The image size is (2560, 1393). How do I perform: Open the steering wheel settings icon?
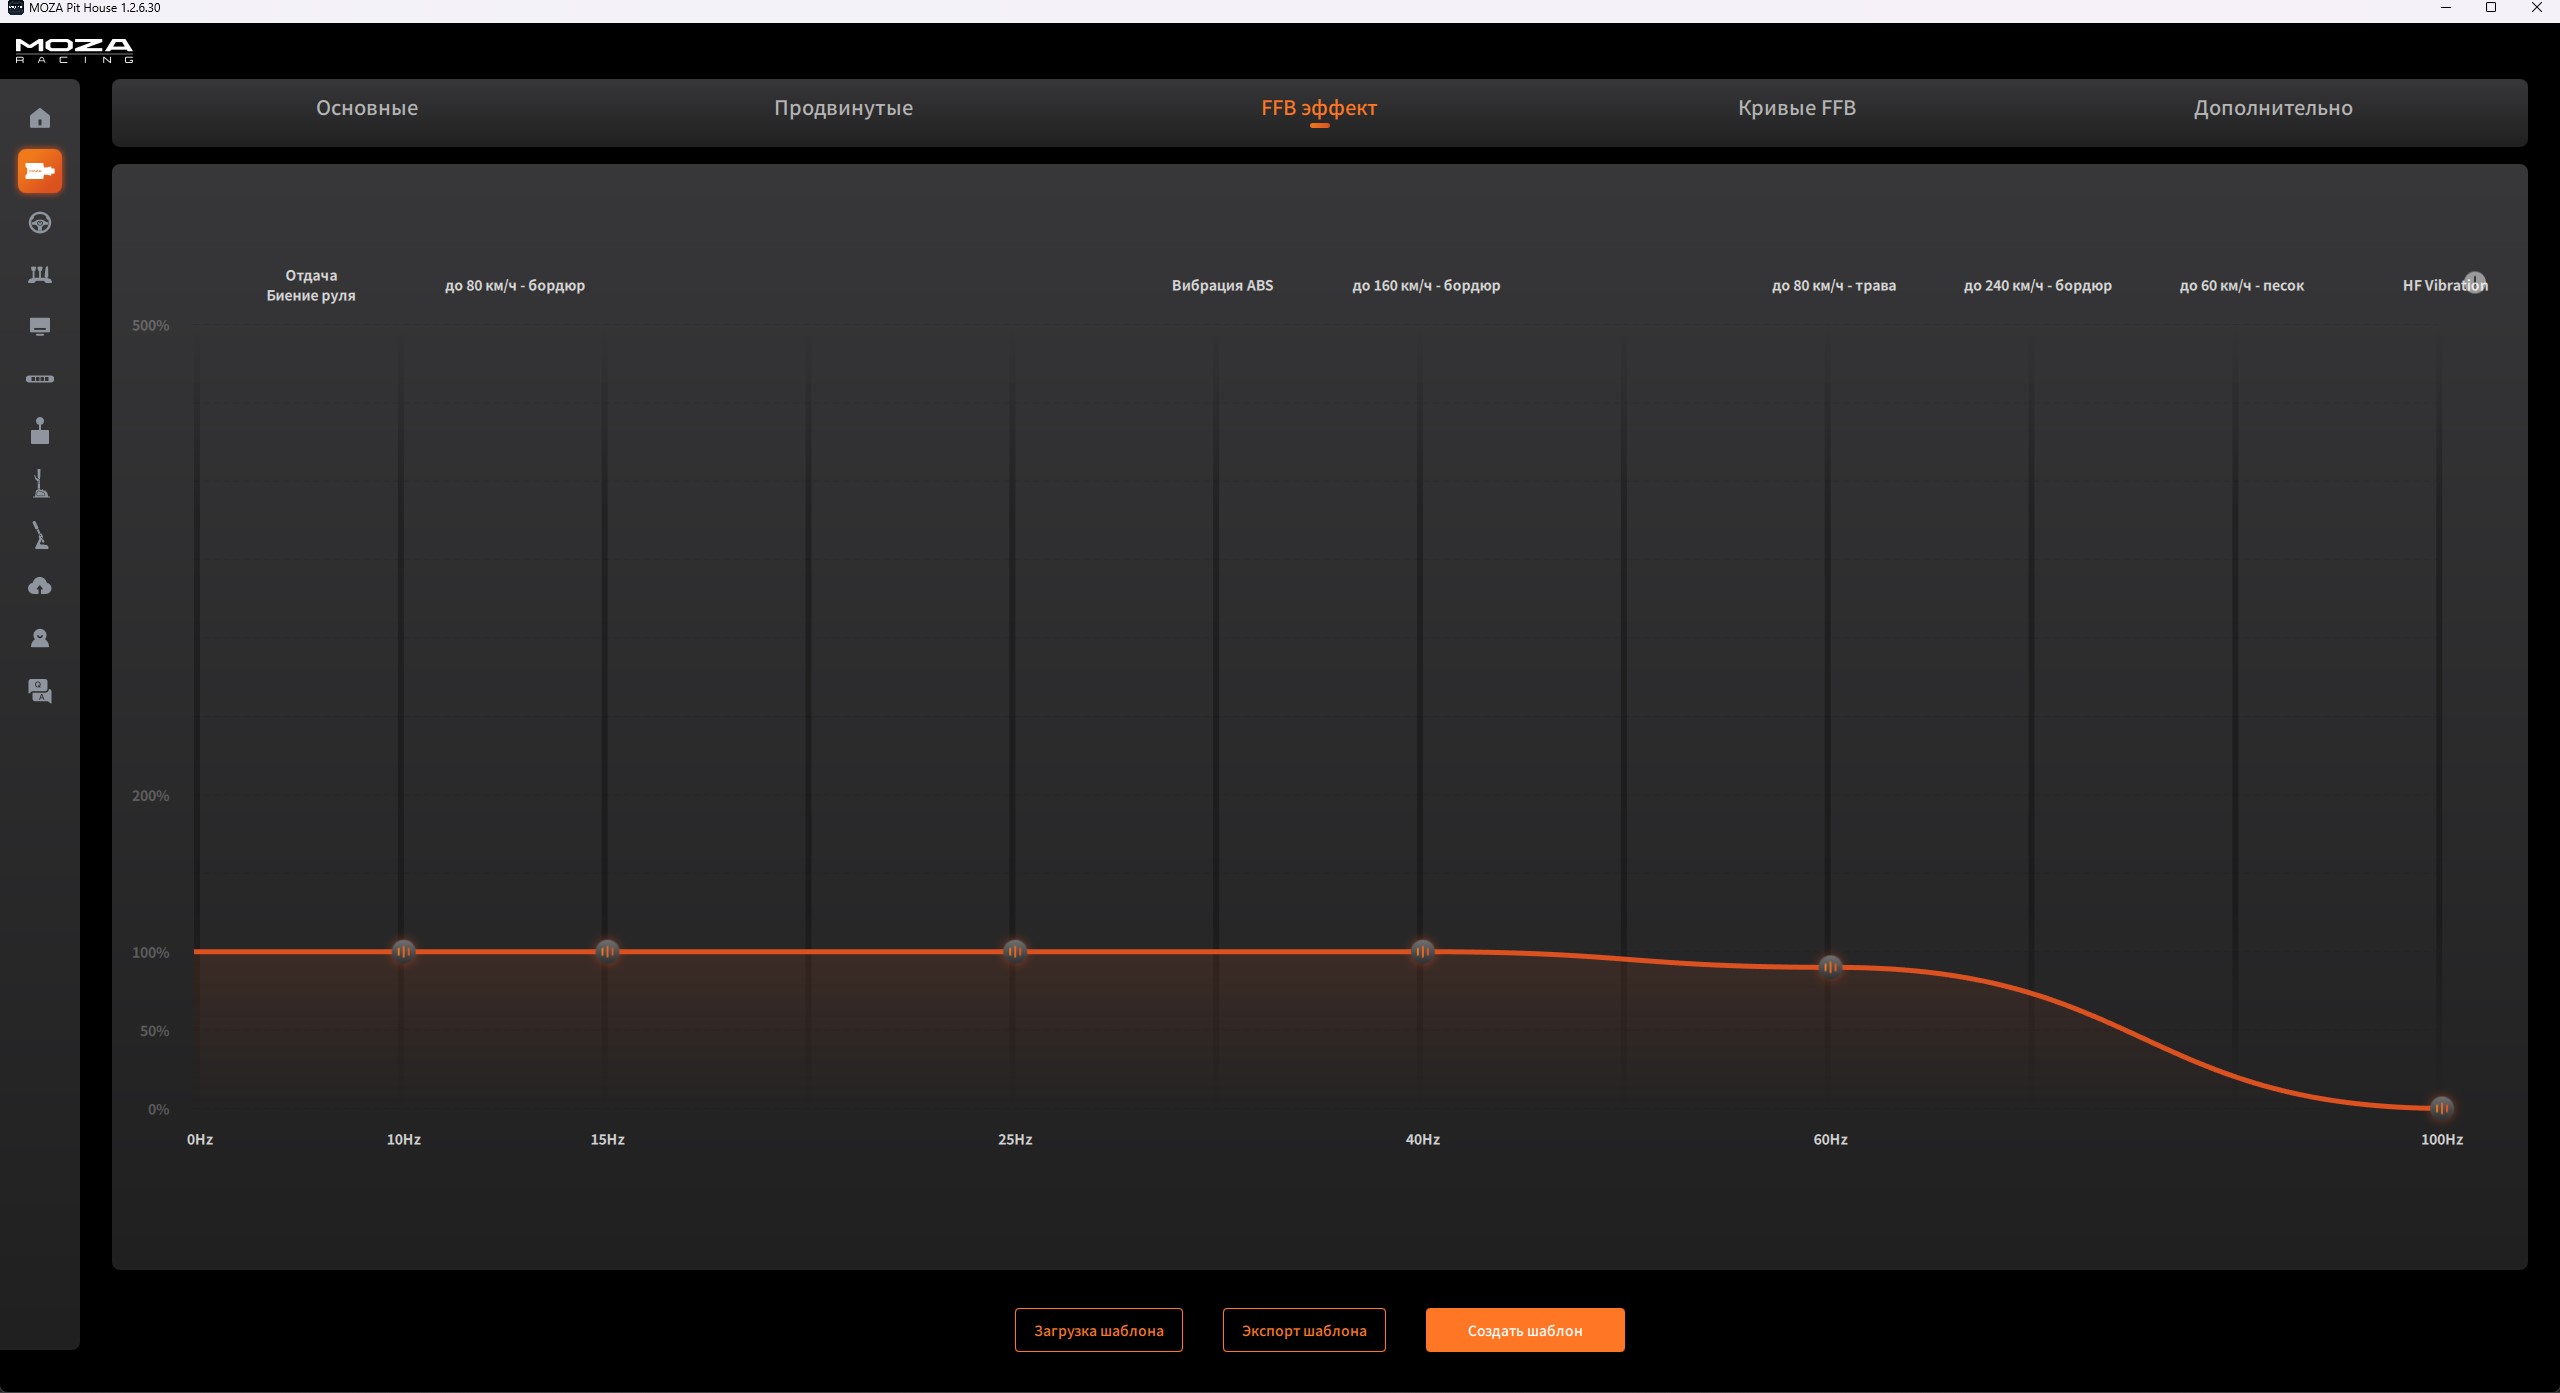click(40, 223)
